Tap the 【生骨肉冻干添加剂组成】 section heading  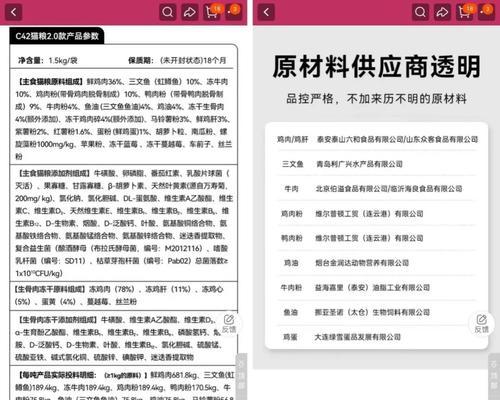coord(57,320)
